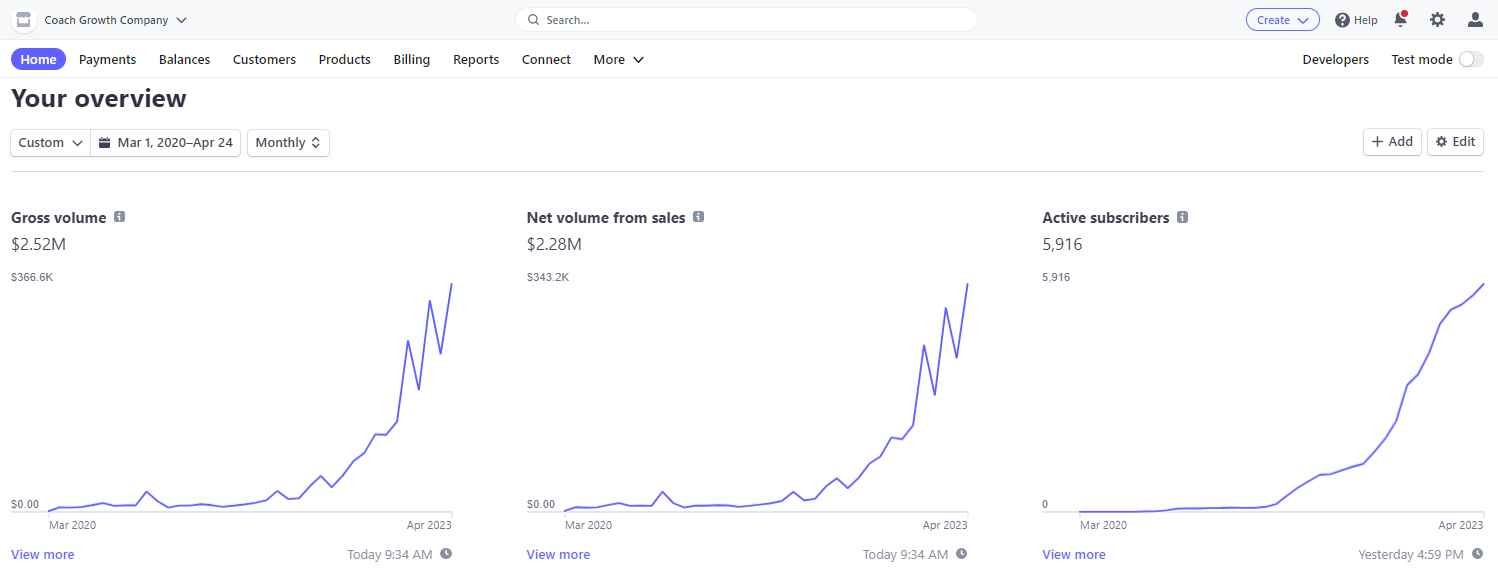Click the Add button

pyautogui.click(x=1391, y=142)
